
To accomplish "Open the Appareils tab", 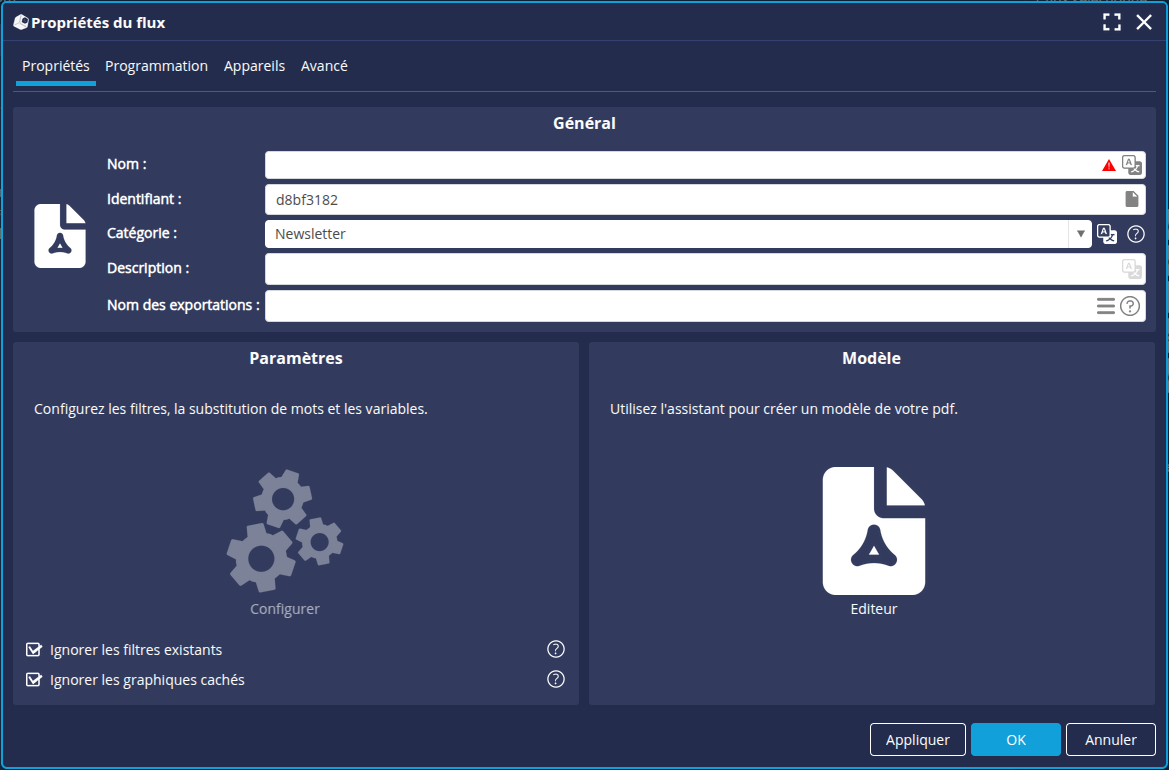I will pos(254,66).
